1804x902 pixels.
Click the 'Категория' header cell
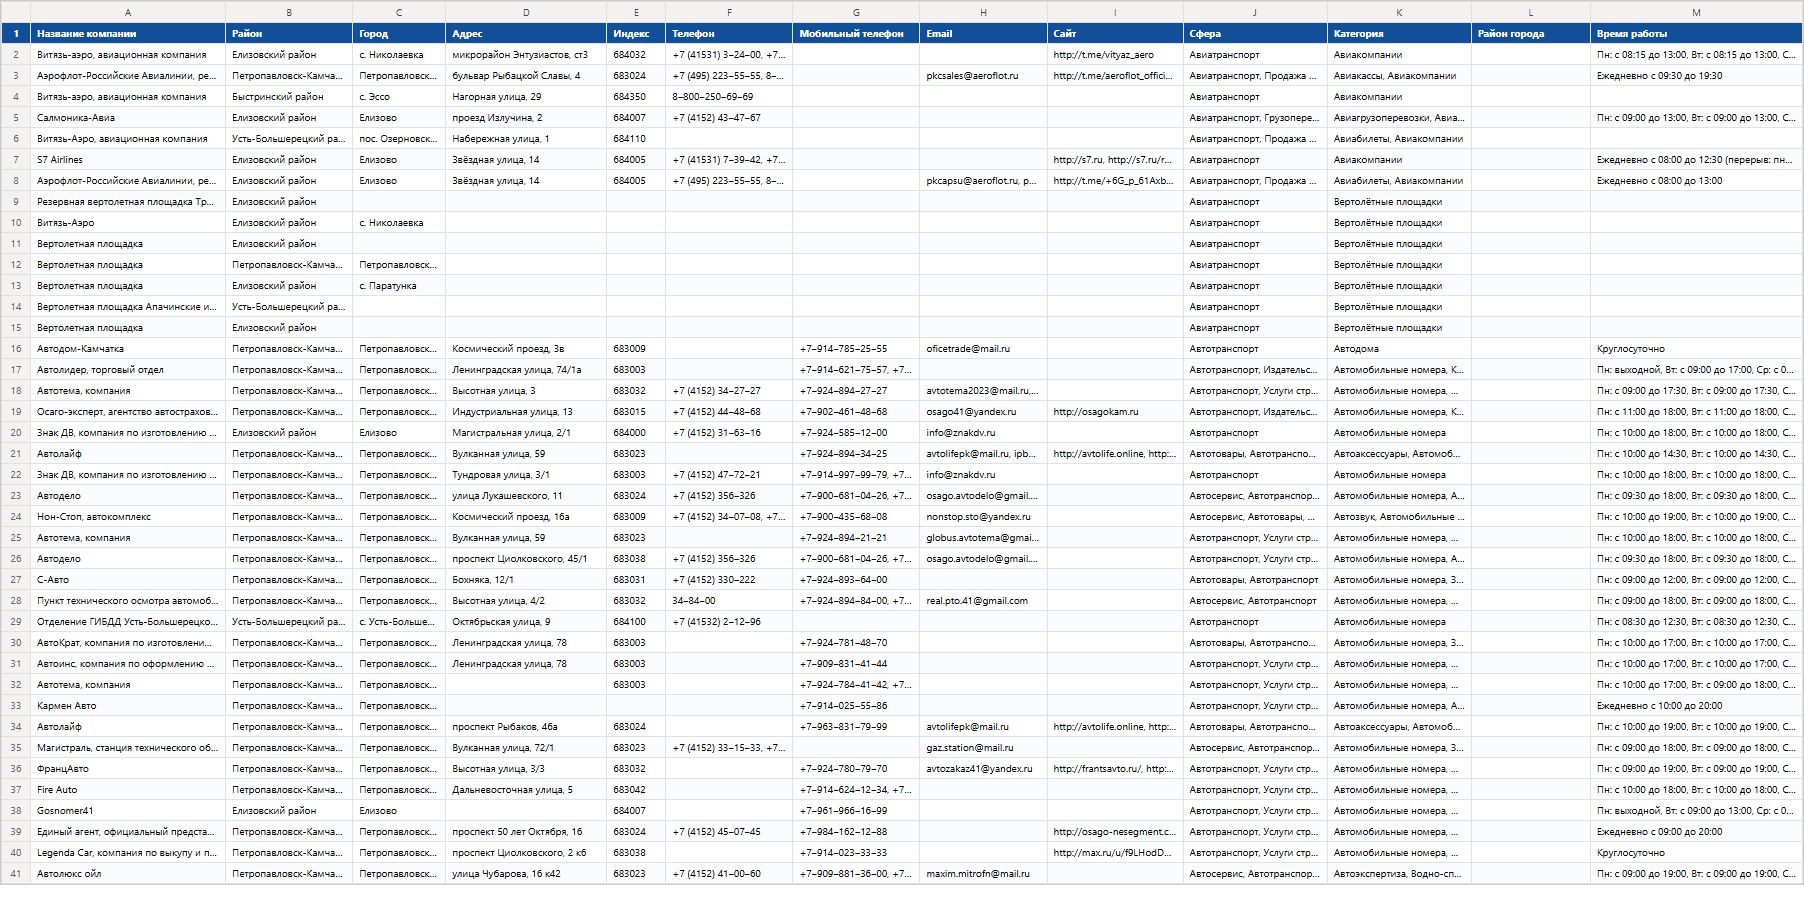pos(1399,33)
